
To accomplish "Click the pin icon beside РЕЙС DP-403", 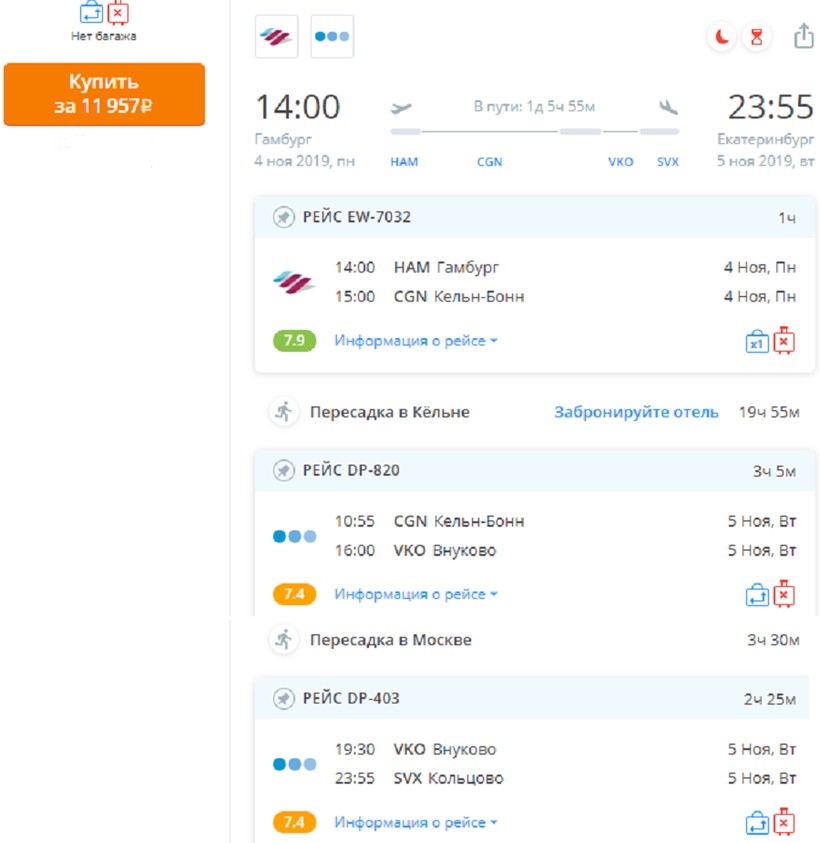I will pos(284,698).
